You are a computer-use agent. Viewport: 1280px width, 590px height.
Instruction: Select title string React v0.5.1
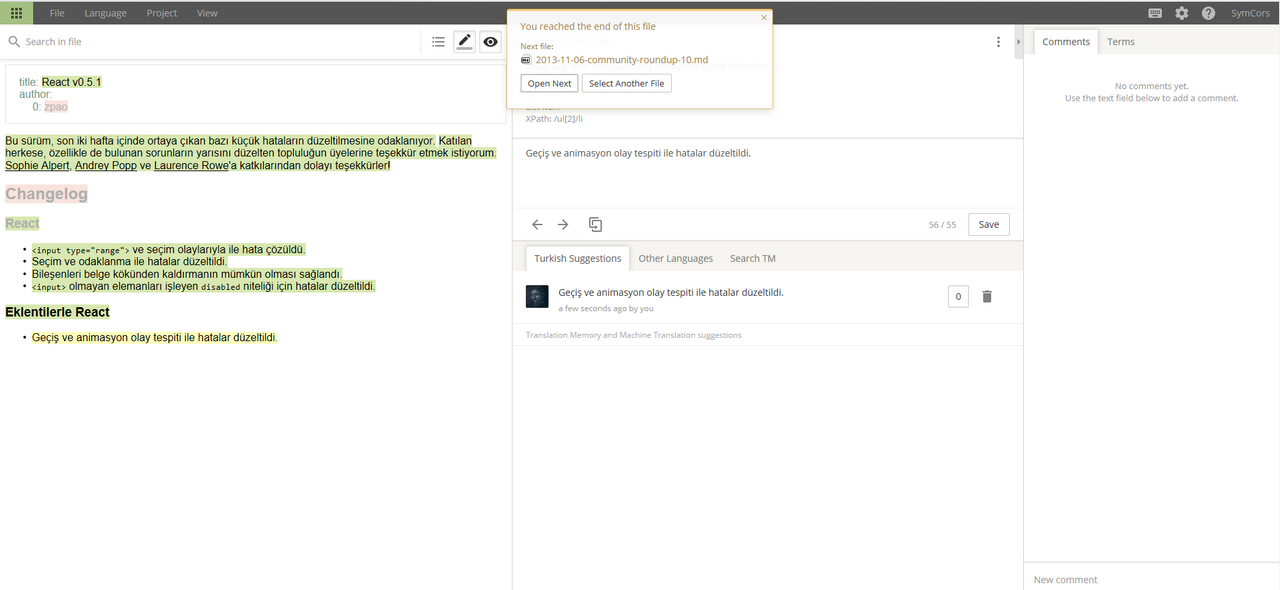point(72,82)
